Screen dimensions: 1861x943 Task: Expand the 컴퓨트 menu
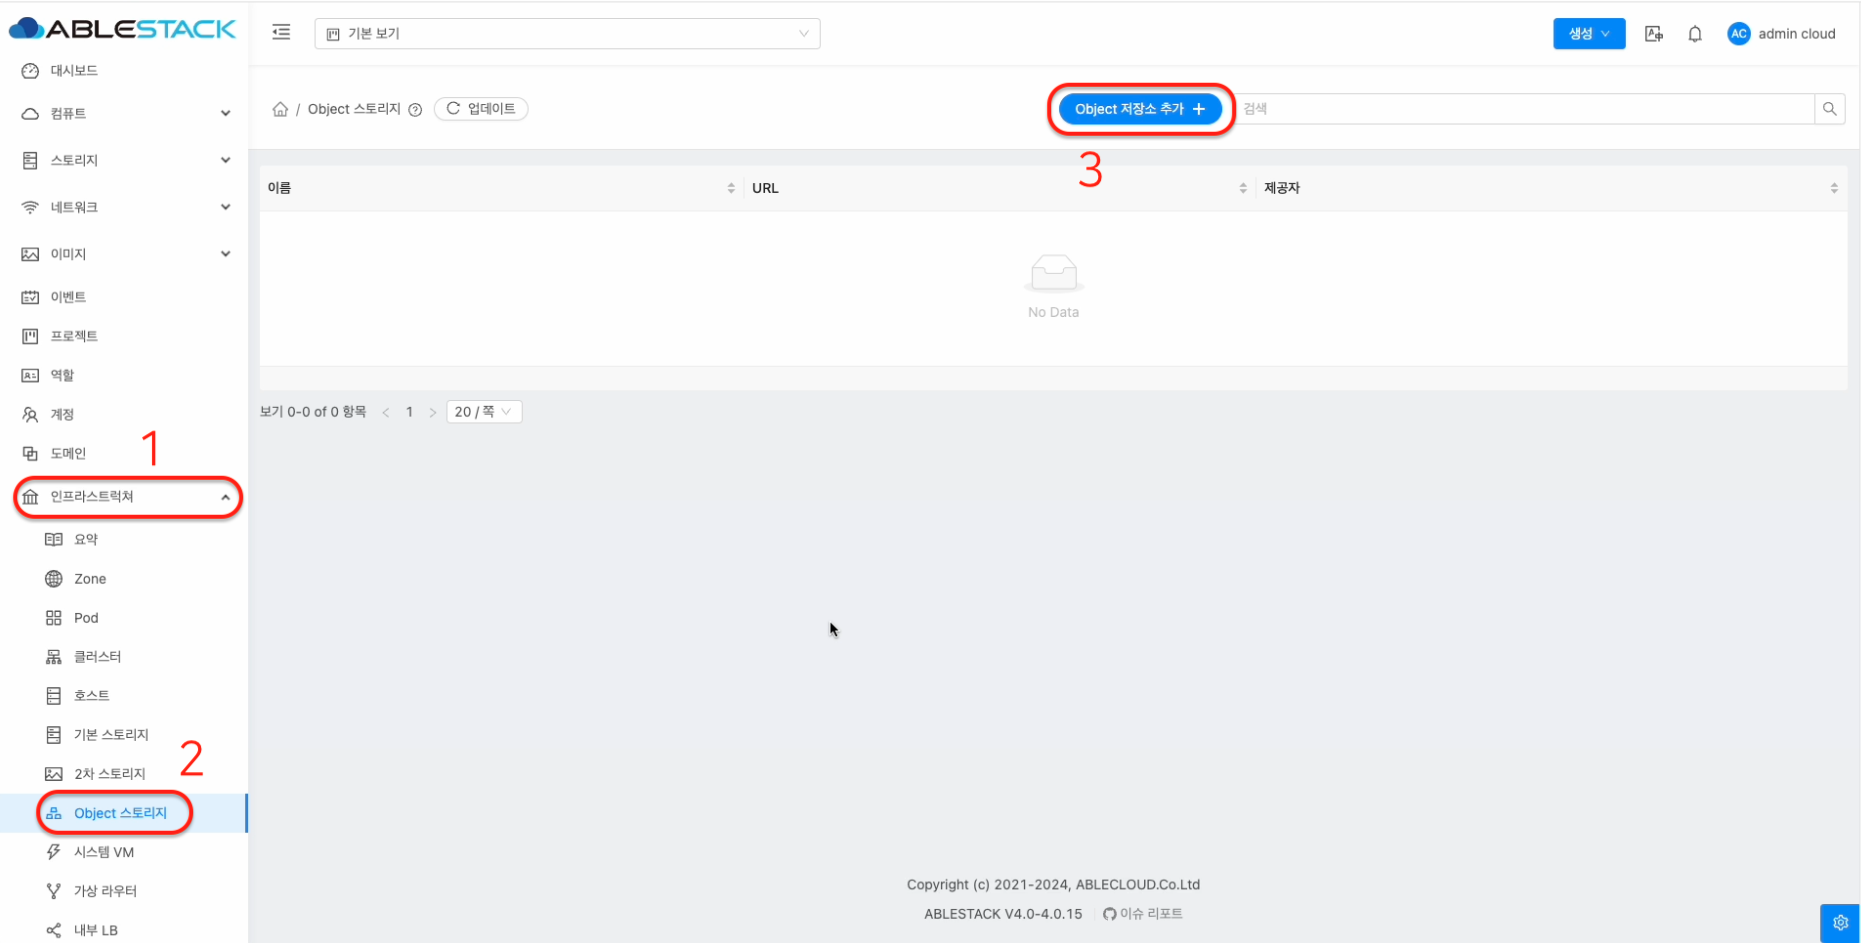click(126, 114)
